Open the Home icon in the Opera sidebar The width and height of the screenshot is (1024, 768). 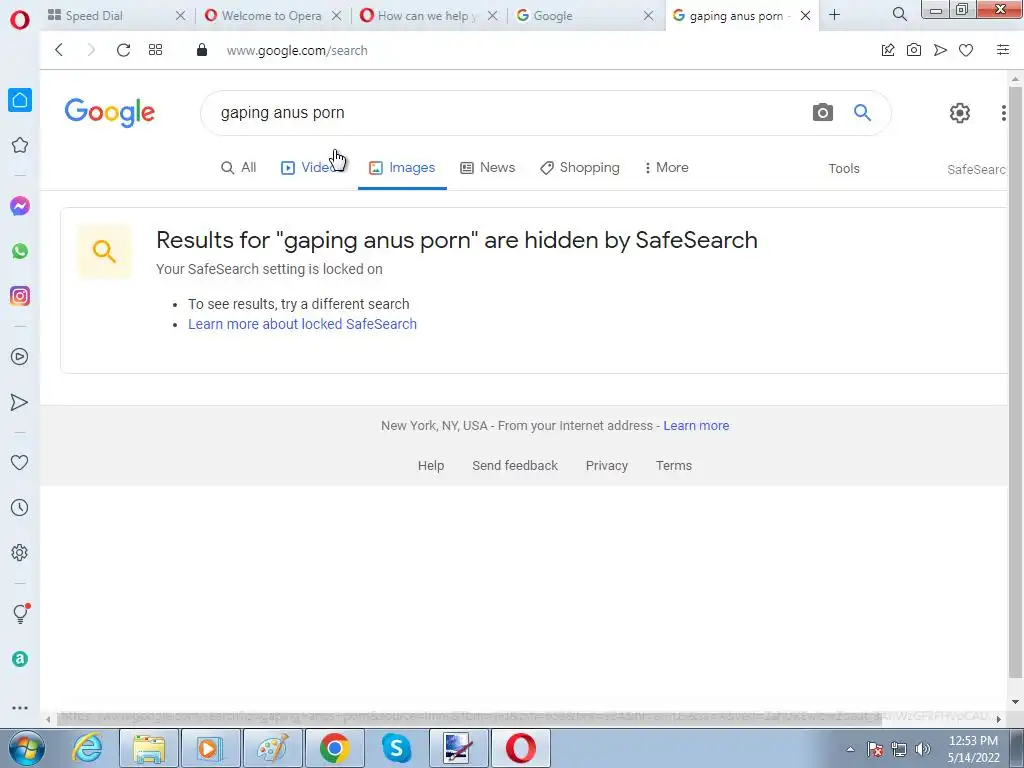point(20,100)
